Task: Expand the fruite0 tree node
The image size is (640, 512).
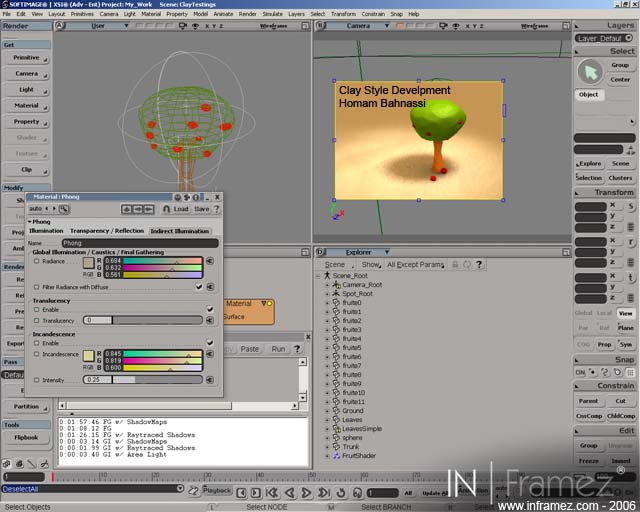Action: tap(326, 302)
